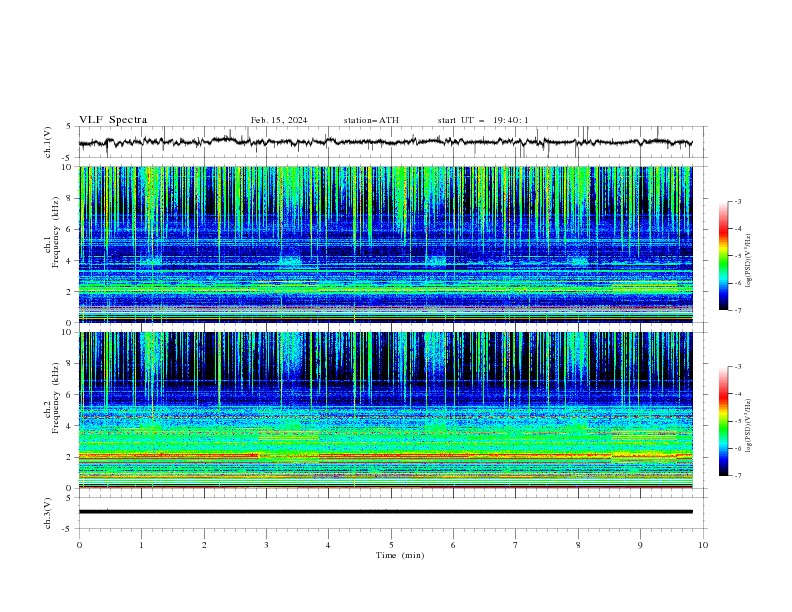Click inside the ch.2 spectrogram panel
The width and height of the screenshot is (792, 612).
[x=385, y=410]
